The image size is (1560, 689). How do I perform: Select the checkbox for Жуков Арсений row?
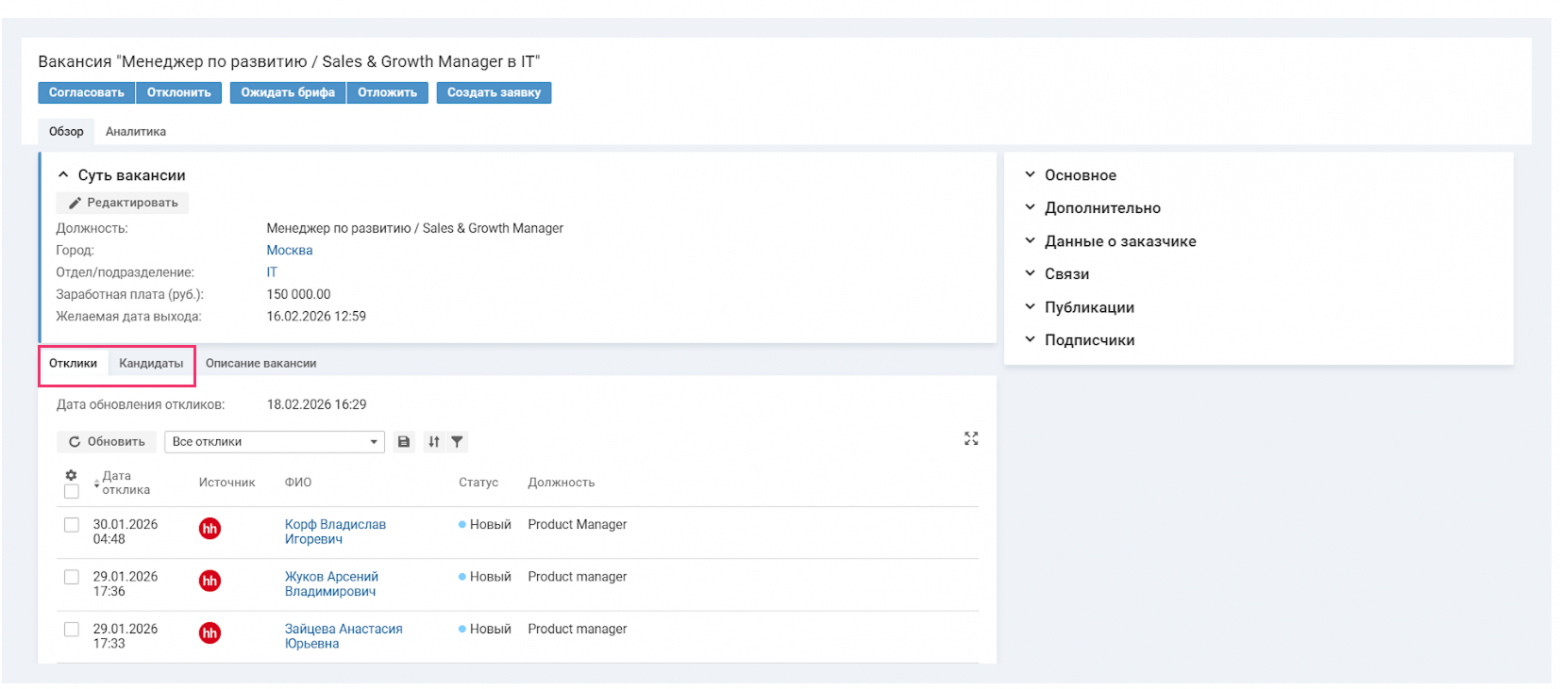pyautogui.click(x=71, y=577)
